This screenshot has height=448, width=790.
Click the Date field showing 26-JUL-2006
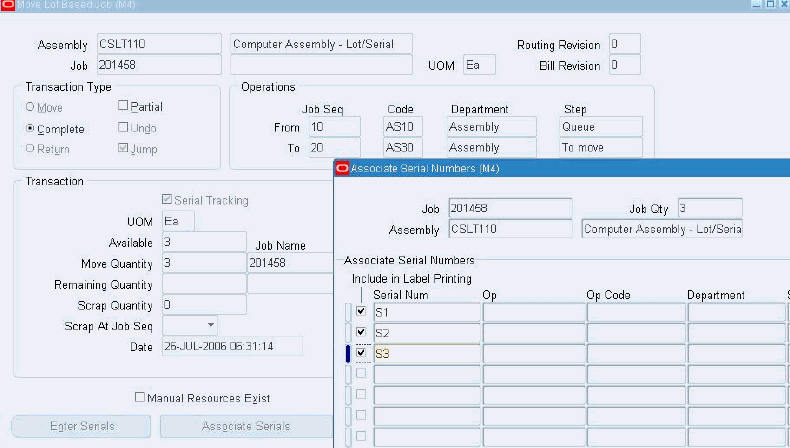(x=232, y=346)
